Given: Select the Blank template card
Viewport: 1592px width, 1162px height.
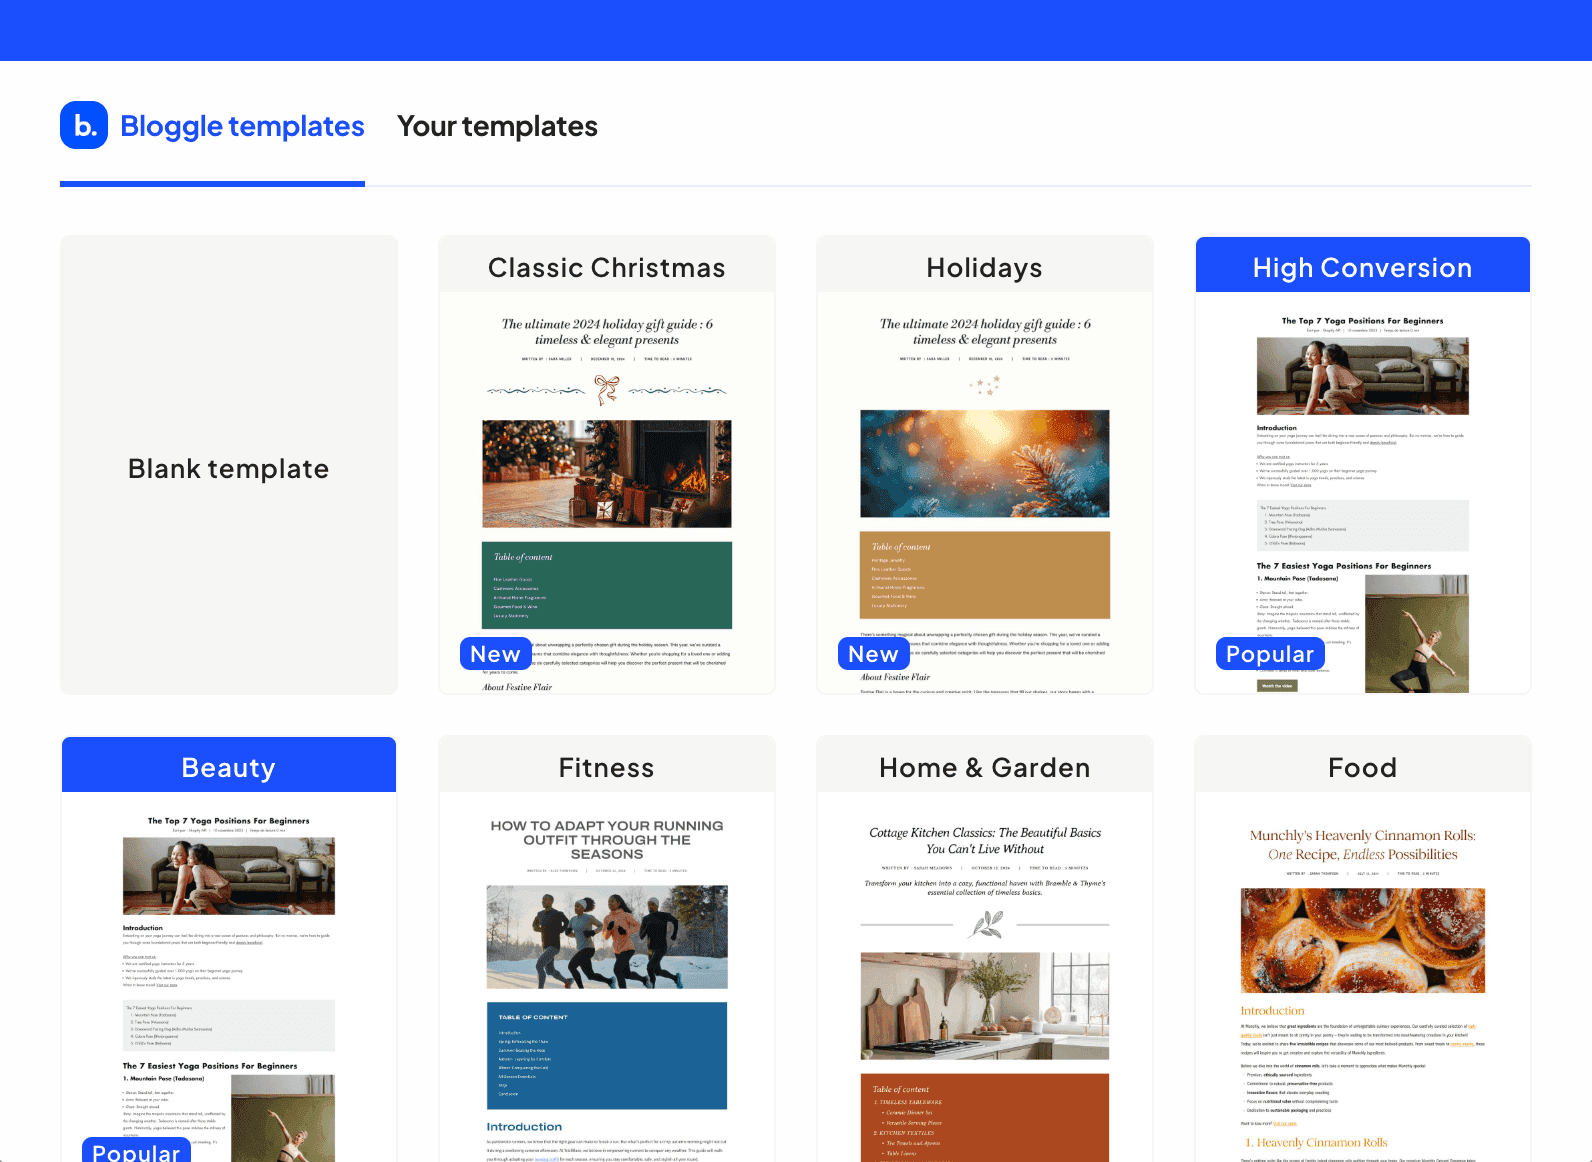Looking at the screenshot, I should [229, 465].
